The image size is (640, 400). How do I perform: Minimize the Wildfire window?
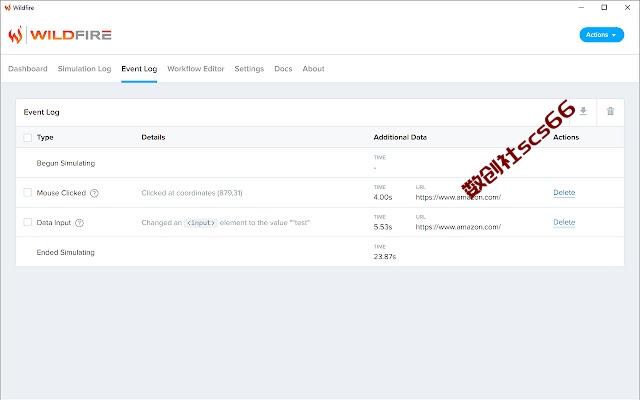(581, 7)
